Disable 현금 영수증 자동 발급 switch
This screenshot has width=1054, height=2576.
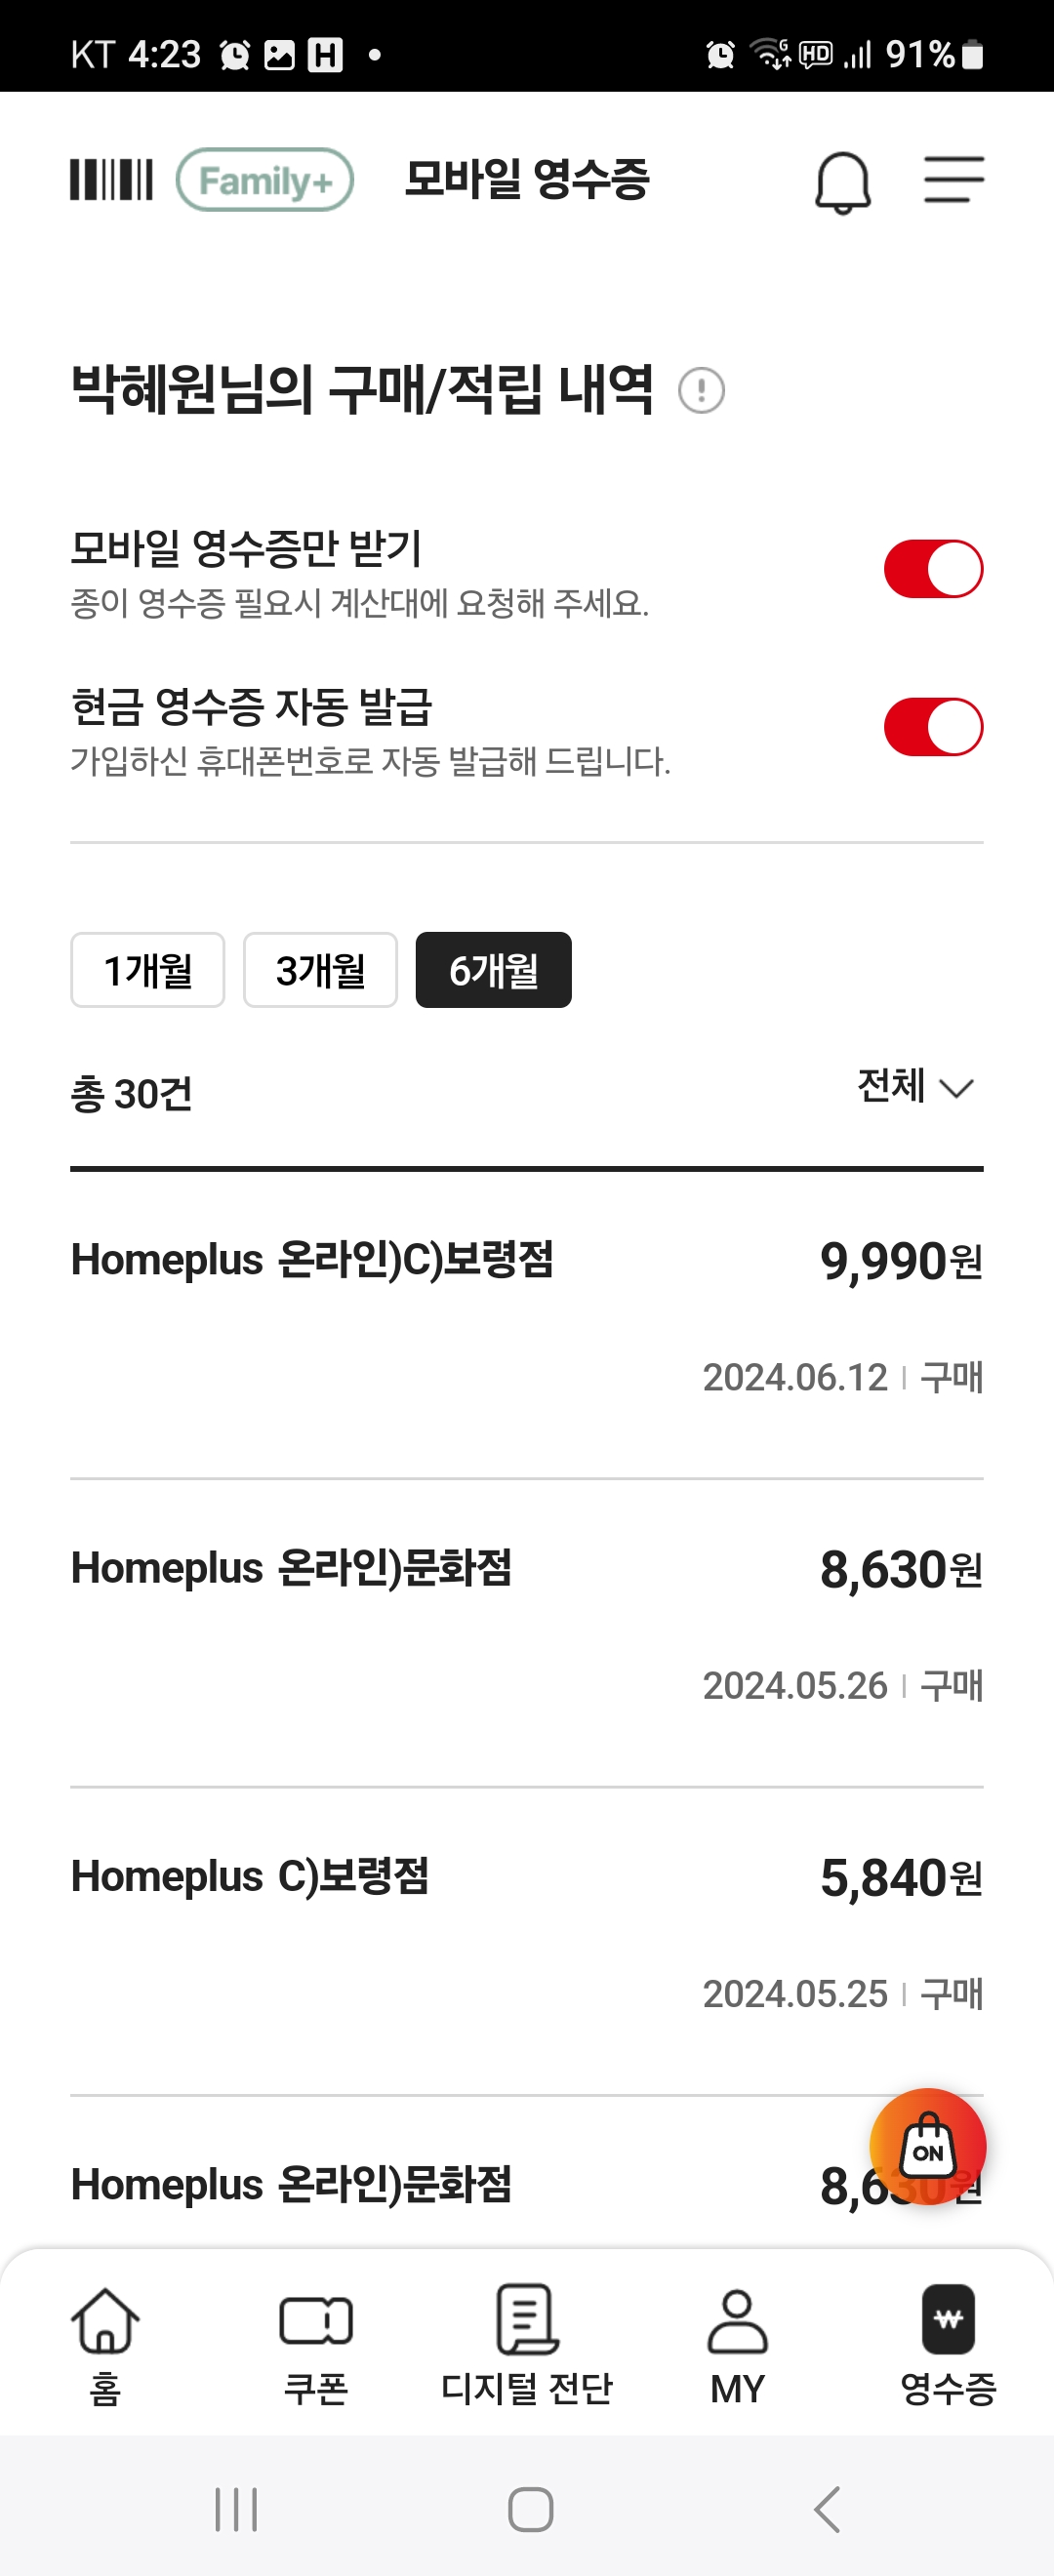933,727
